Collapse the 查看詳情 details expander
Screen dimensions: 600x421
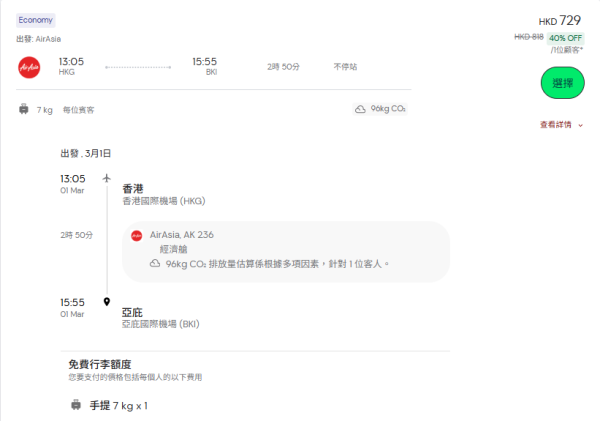tap(560, 125)
